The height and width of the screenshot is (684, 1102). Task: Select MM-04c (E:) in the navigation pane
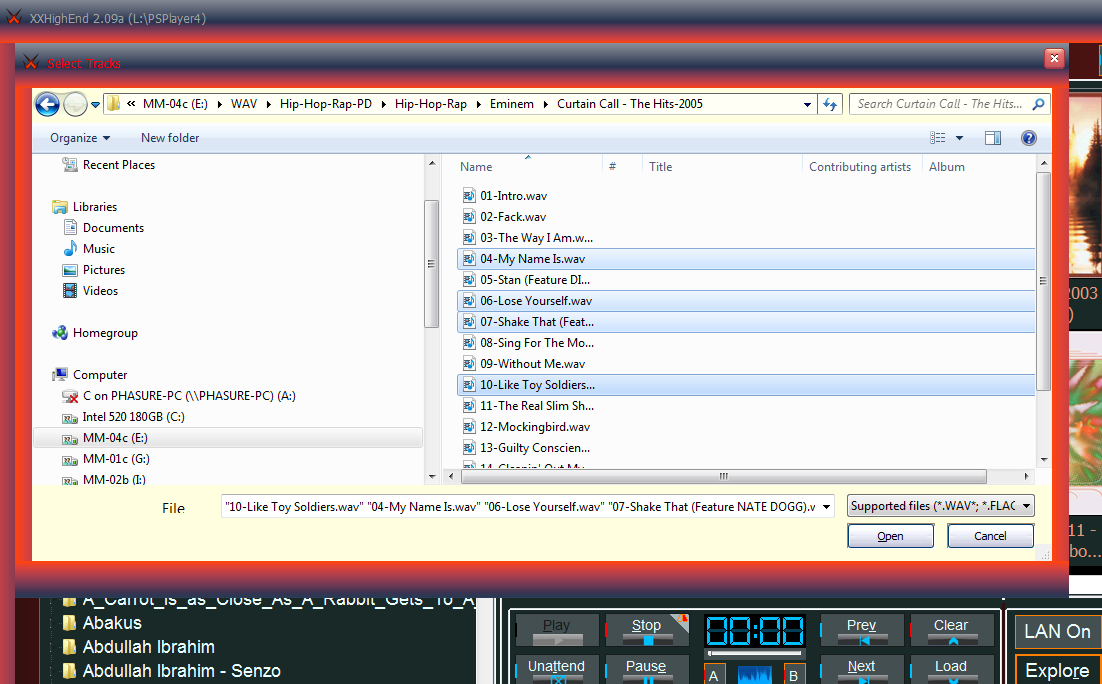(x=228, y=438)
